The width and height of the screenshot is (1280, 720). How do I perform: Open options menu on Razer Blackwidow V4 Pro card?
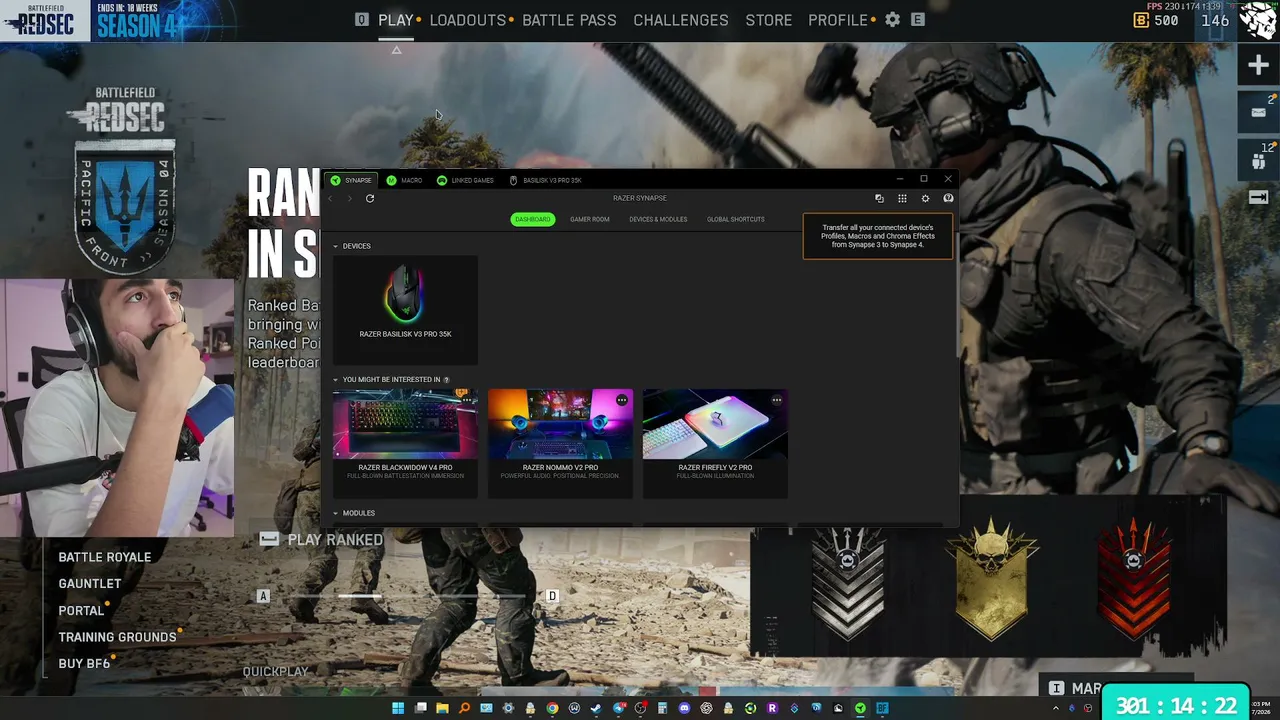pyautogui.click(x=466, y=400)
